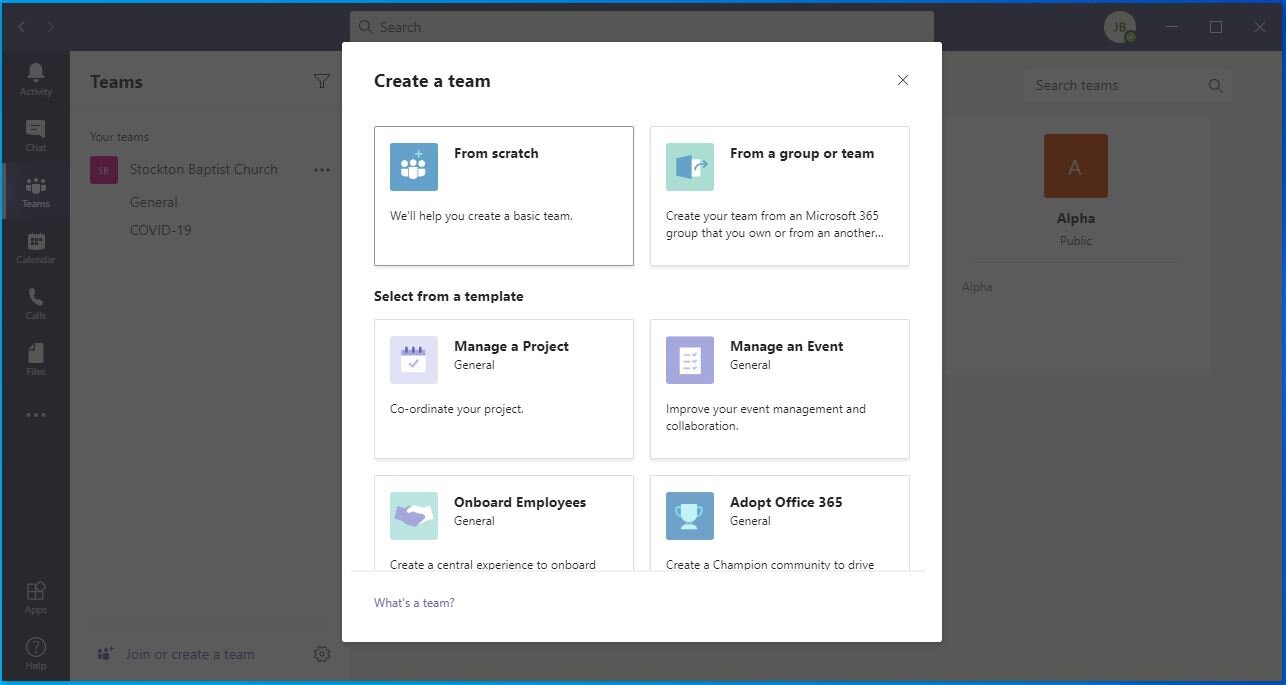Select the Manage a Project template title
The image size is (1286, 685).
point(511,346)
